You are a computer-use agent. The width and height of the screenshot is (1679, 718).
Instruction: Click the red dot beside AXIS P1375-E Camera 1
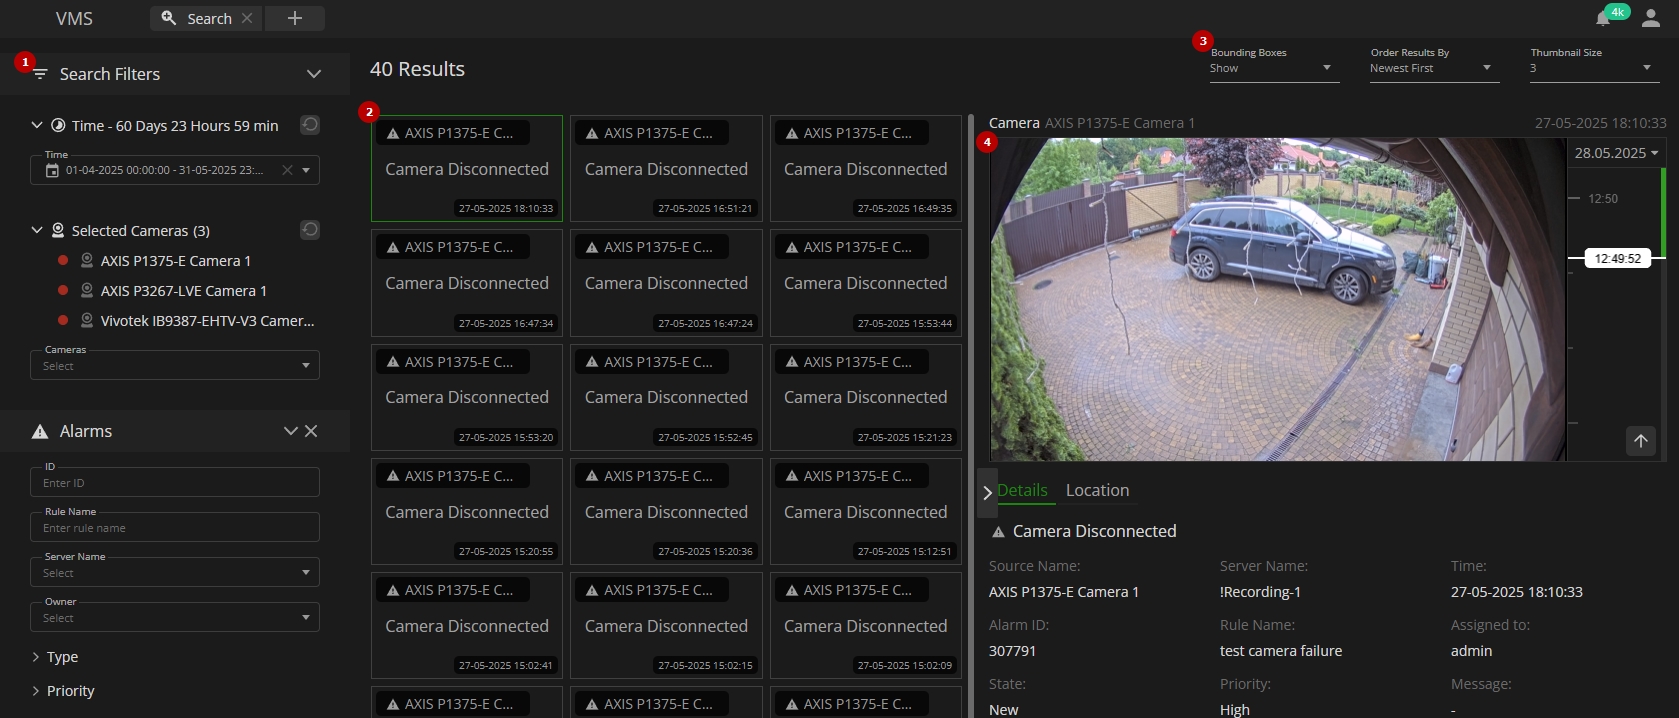tap(63, 260)
